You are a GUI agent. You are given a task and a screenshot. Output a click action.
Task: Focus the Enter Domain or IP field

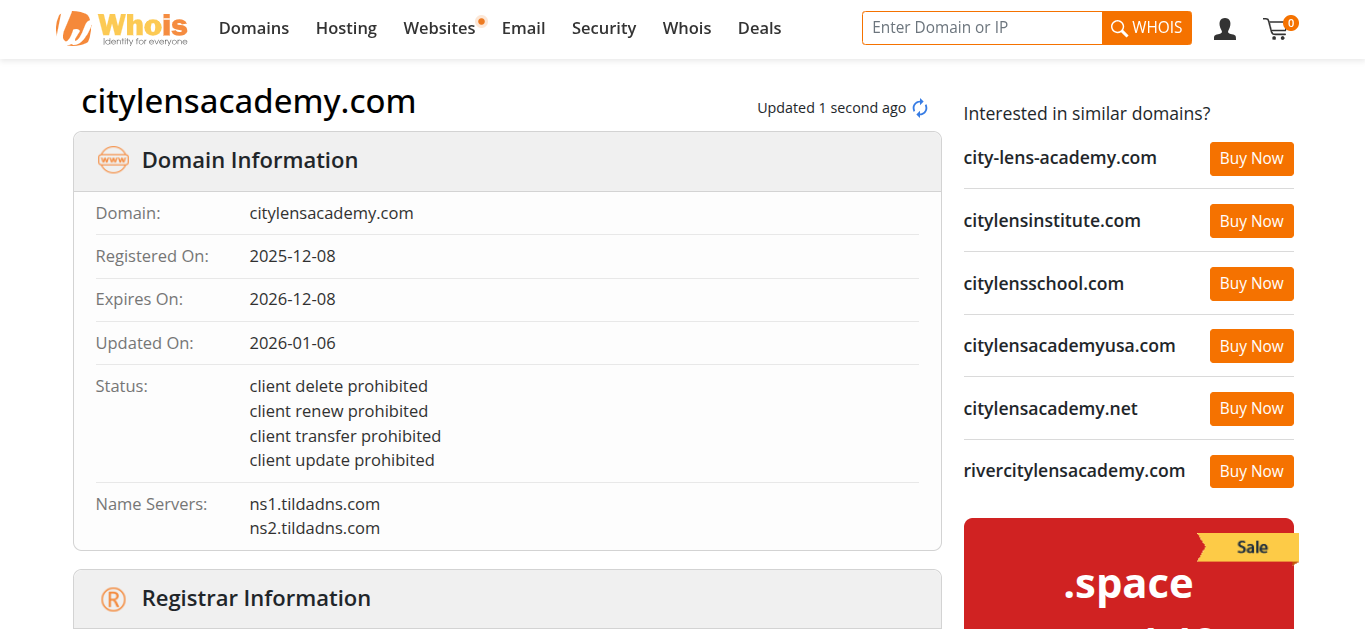(982, 28)
